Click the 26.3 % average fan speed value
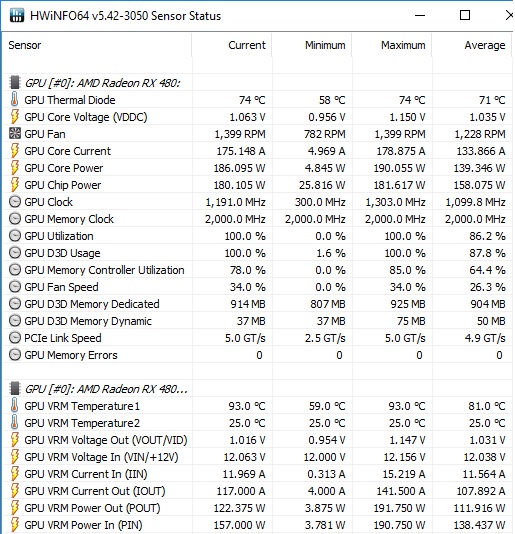 487,287
